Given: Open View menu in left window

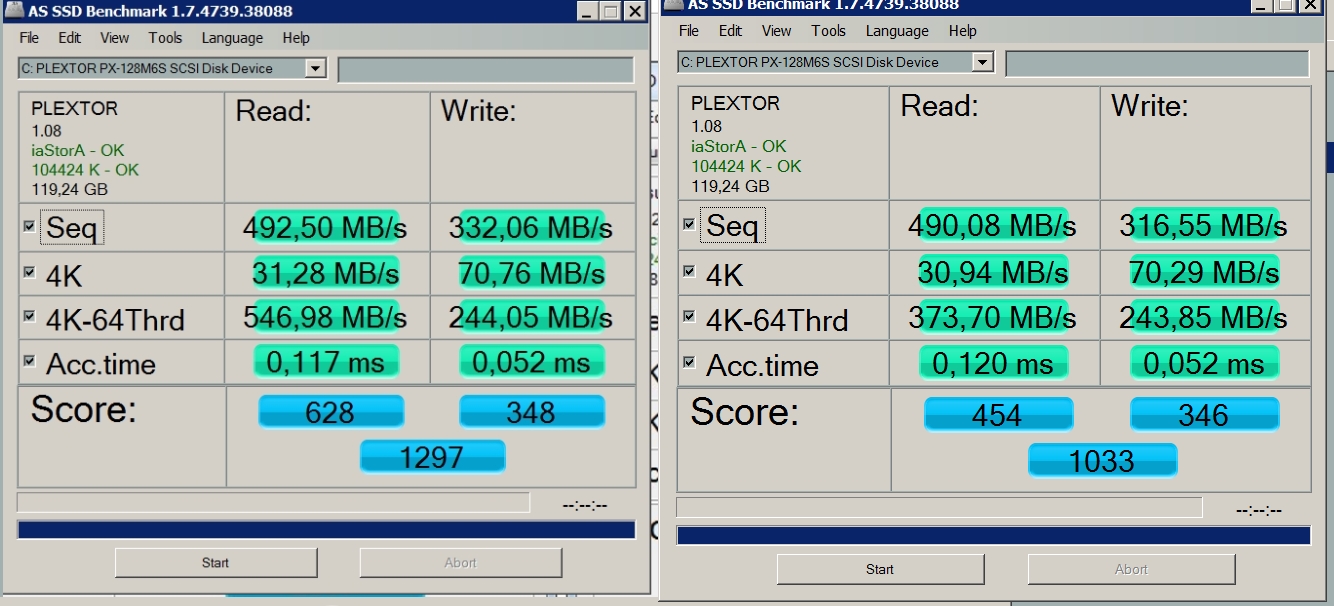Looking at the screenshot, I should (x=114, y=38).
